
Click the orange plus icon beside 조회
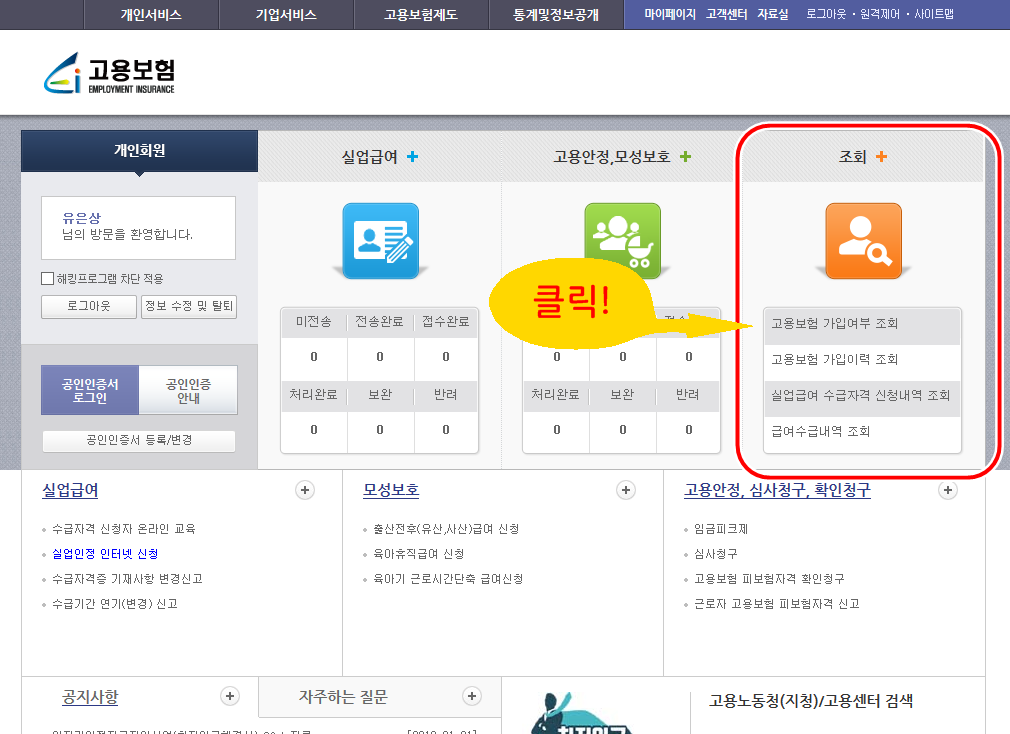click(x=881, y=157)
